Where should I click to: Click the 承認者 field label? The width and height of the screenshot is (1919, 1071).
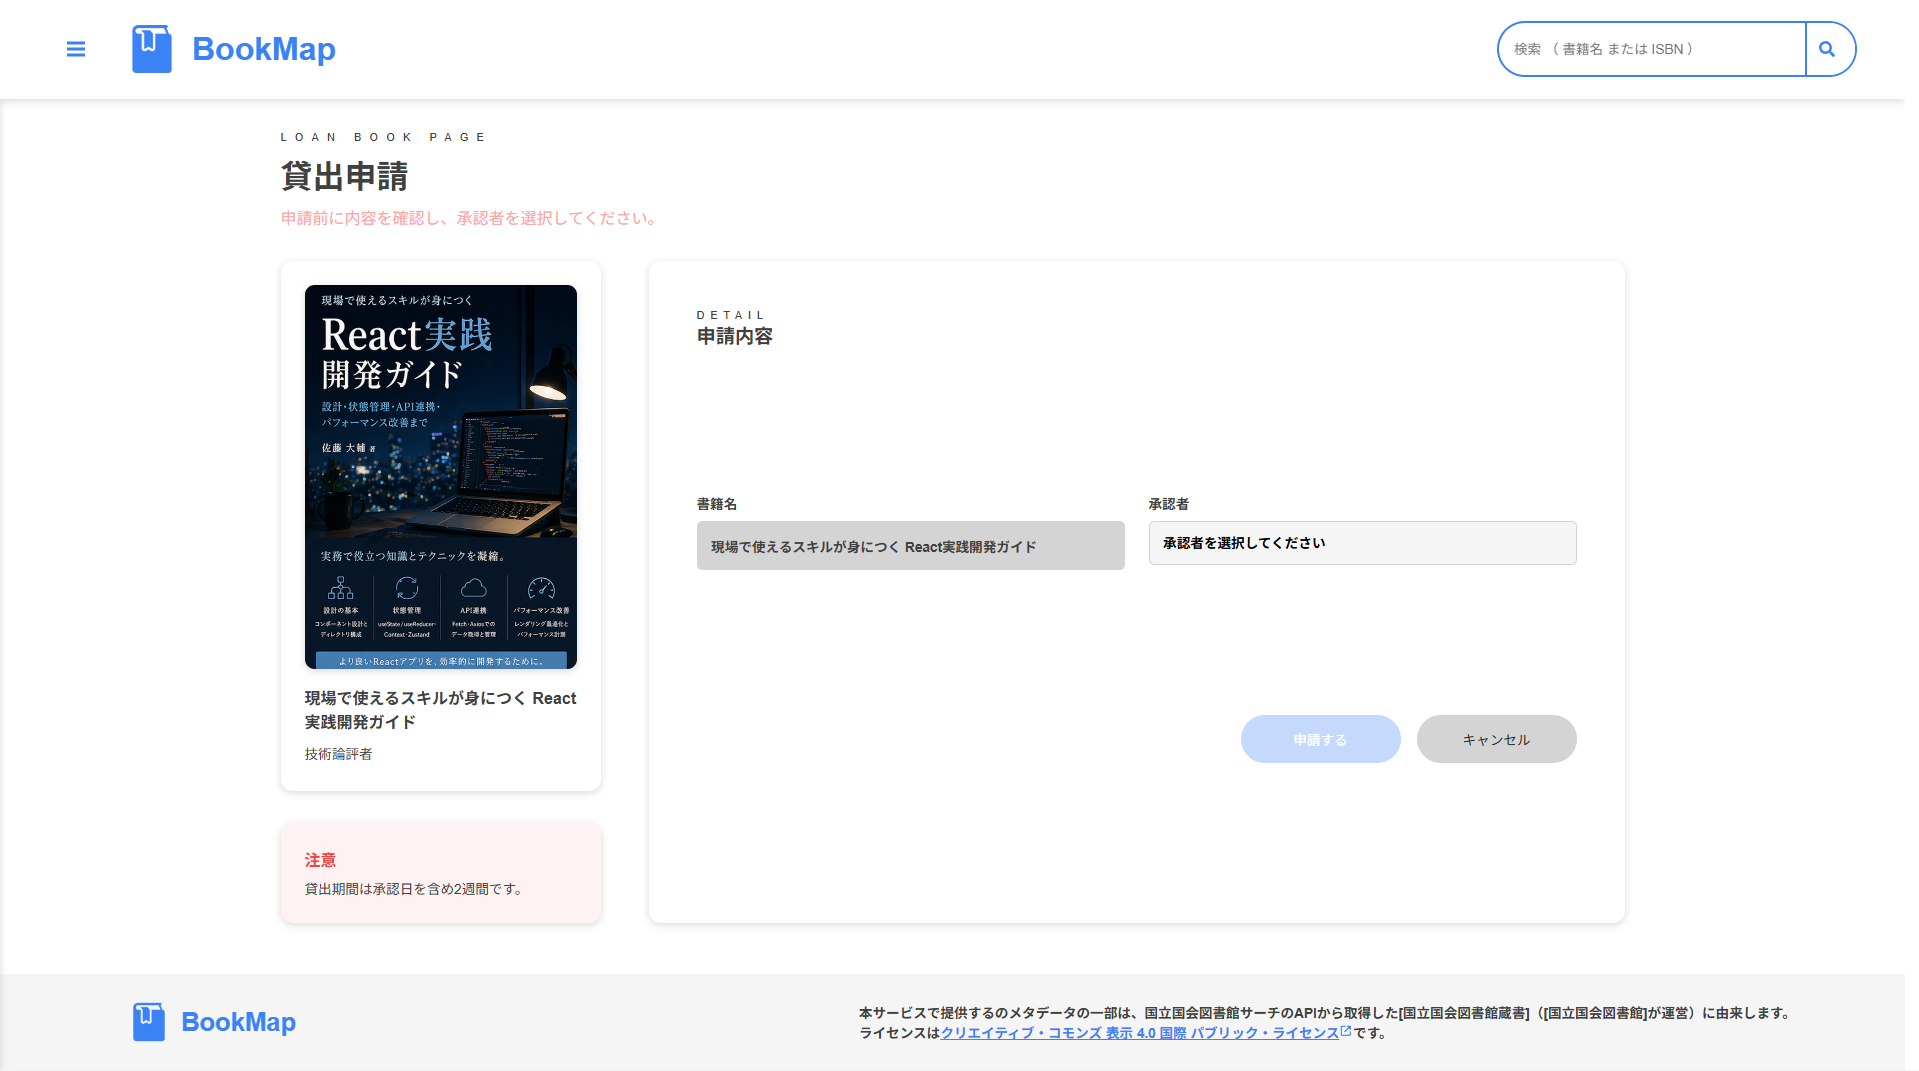coord(1169,504)
